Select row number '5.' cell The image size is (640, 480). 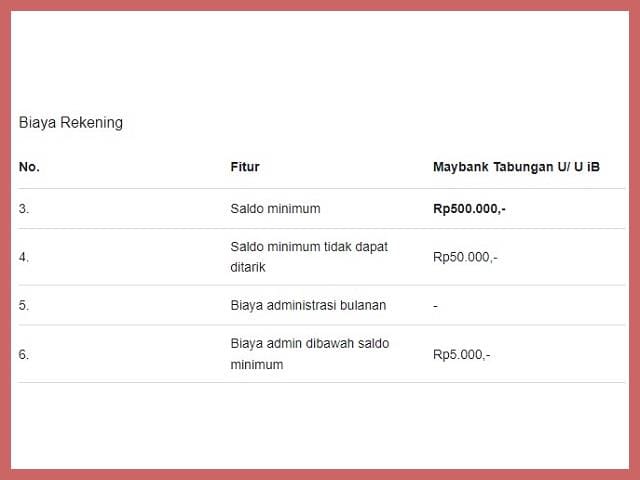(x=24, y=305)
